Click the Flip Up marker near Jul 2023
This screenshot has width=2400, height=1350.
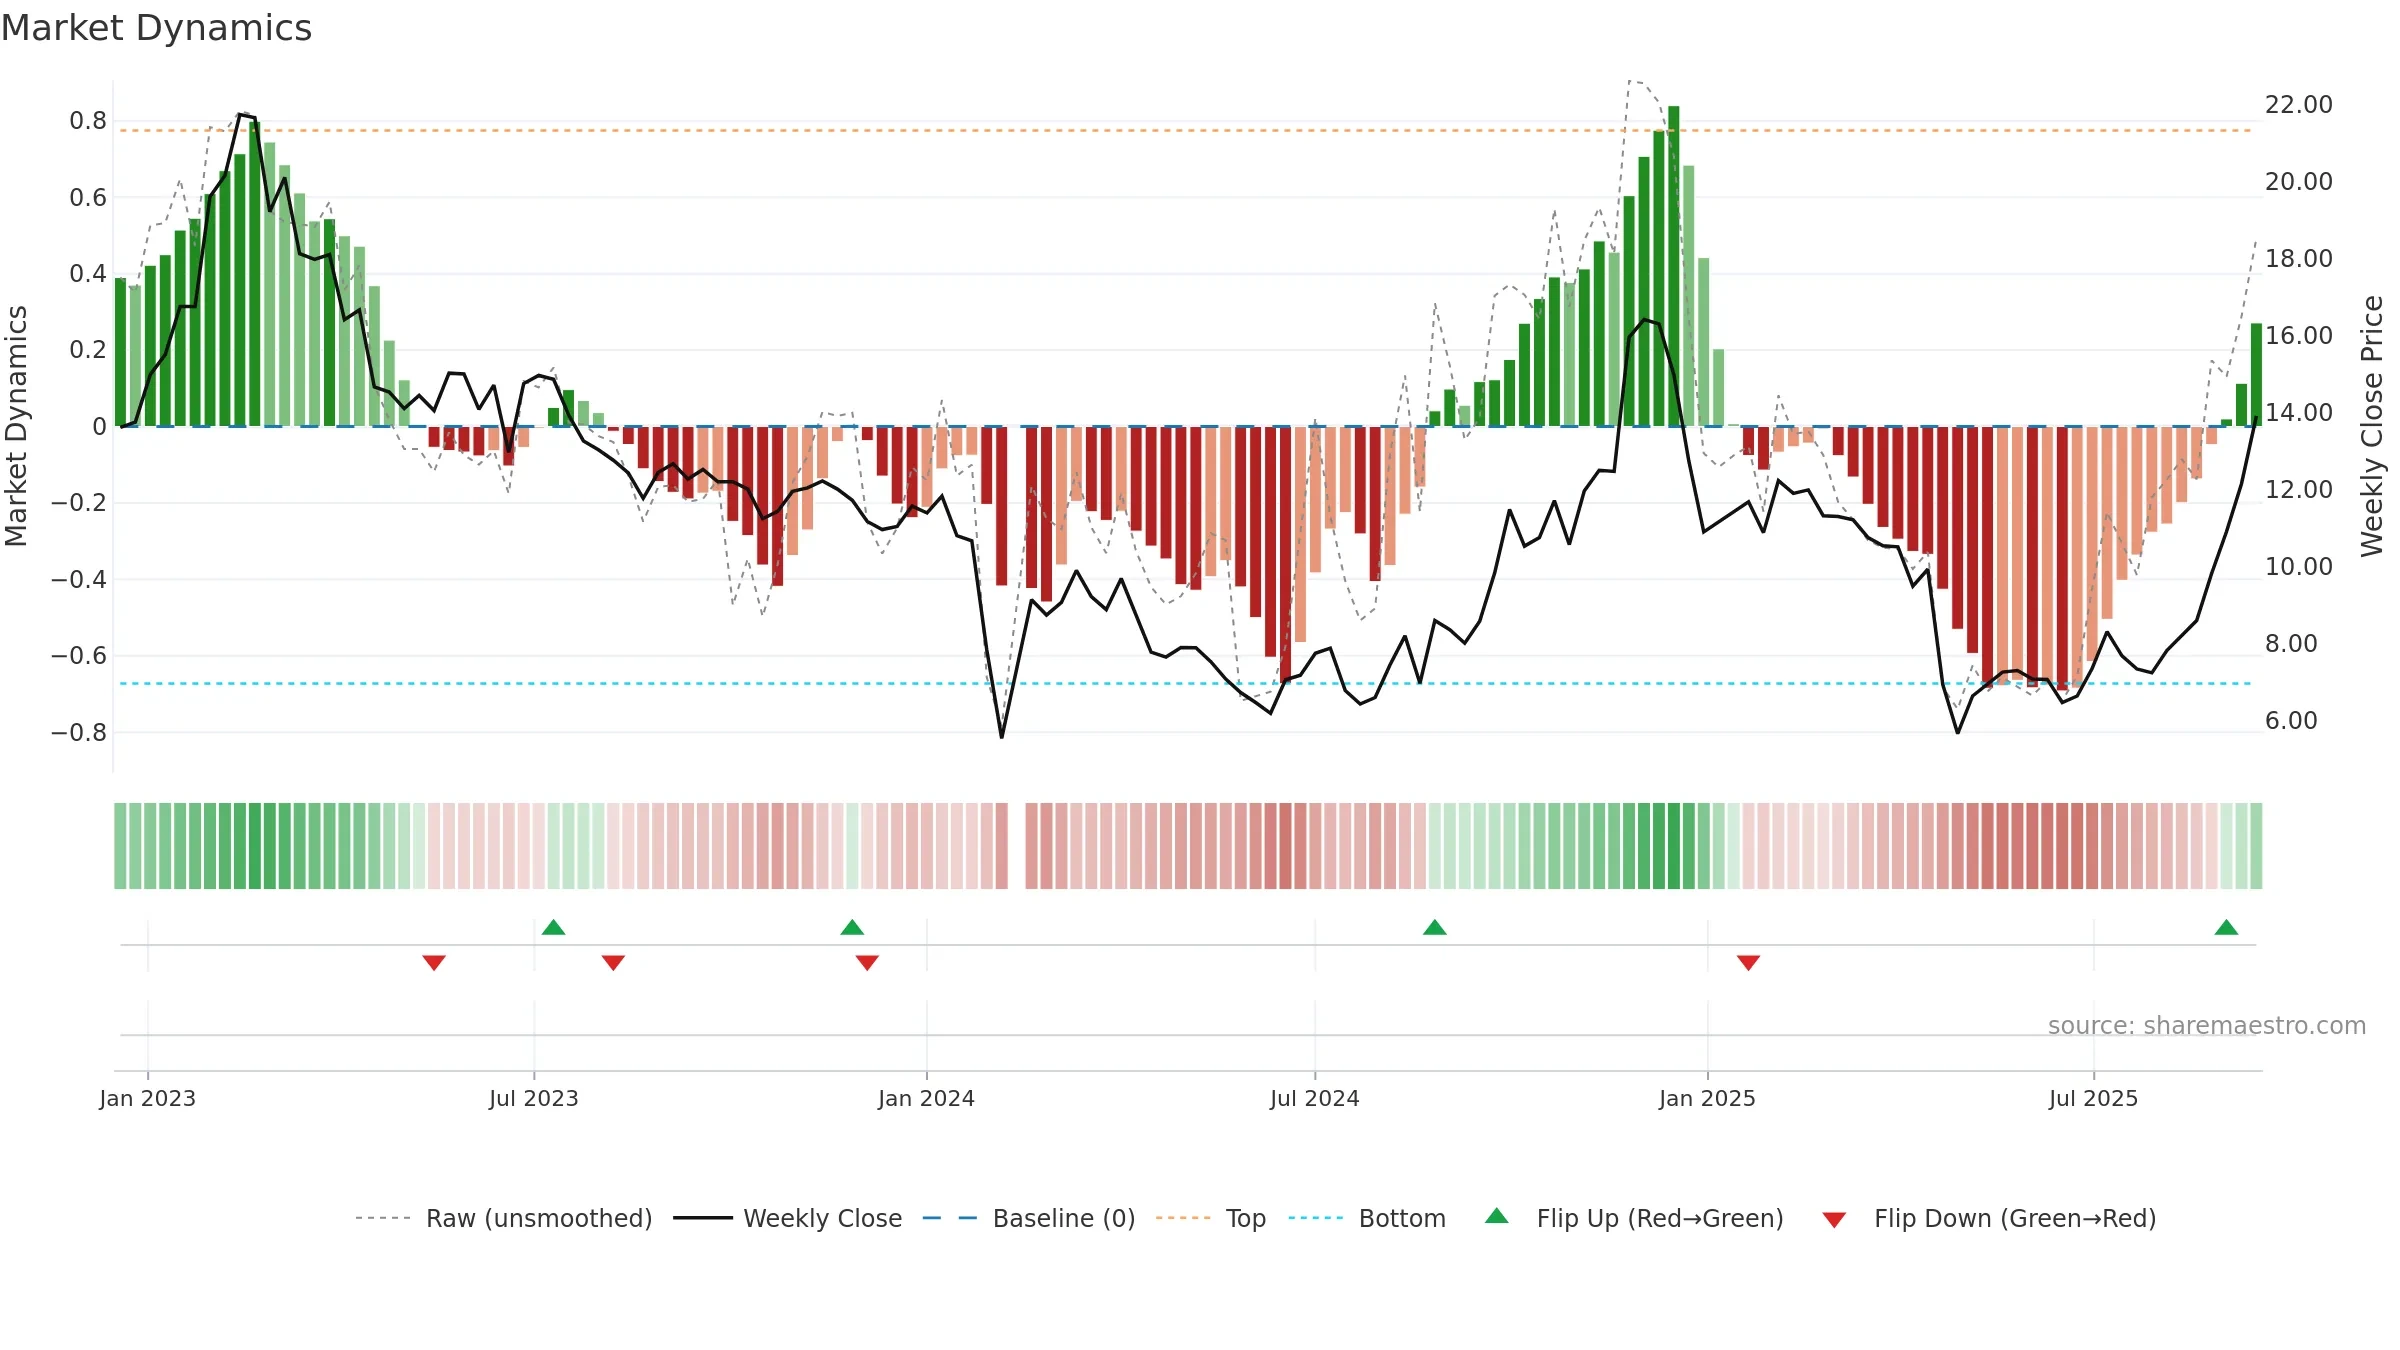pyautogui.click(x=554, y=927)
